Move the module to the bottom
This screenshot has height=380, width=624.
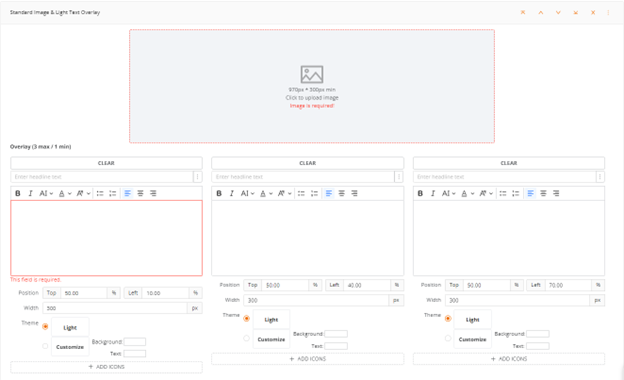point(575,12)
